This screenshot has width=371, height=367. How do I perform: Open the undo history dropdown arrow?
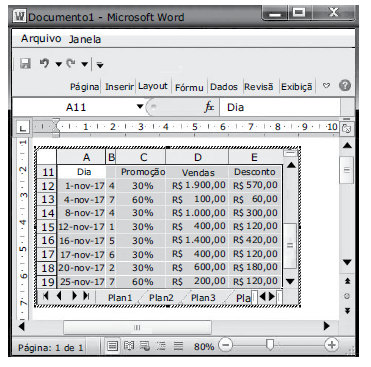(58, 64)
